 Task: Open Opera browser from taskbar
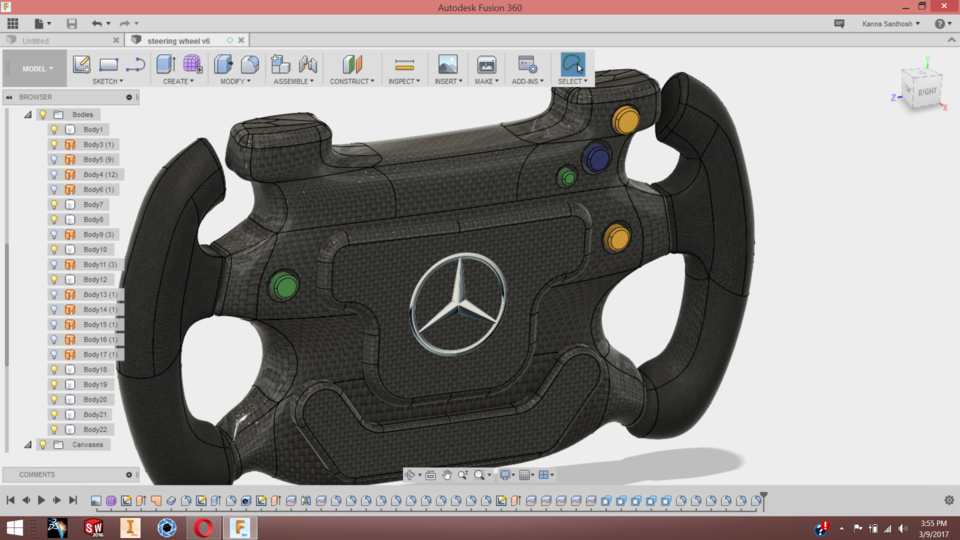pyautogui.click(x=203, y=528)
